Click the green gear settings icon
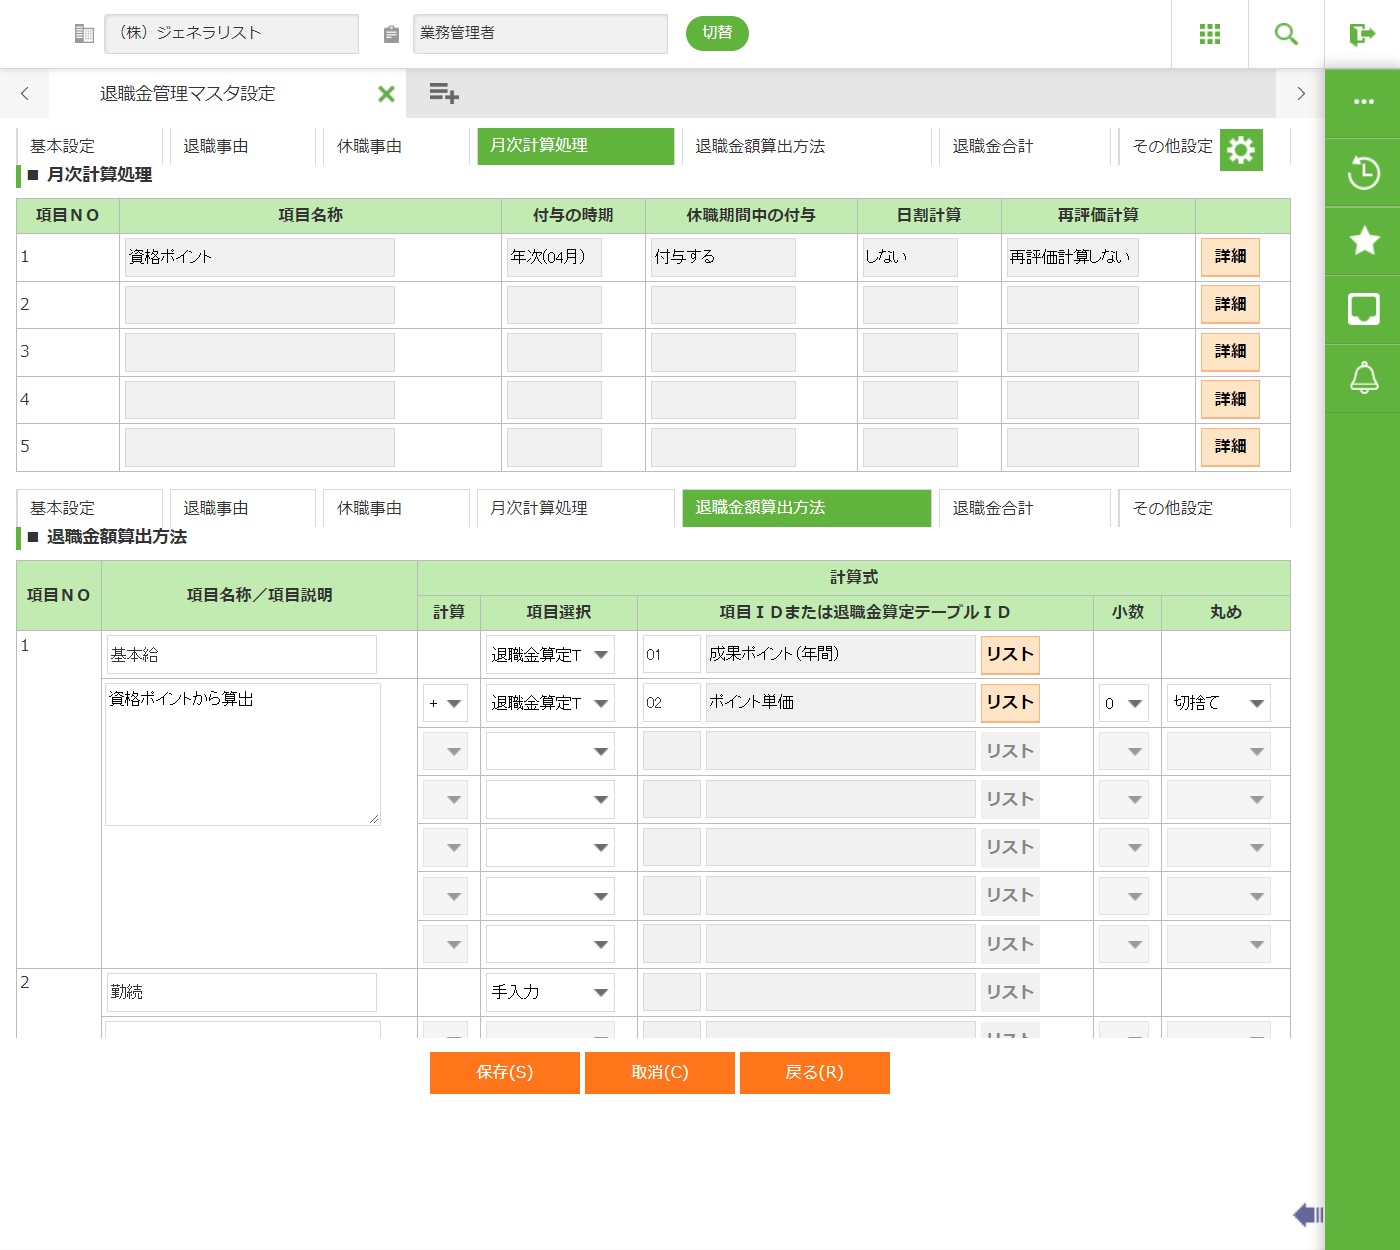This screenshot has height=1250, width=1400. click(x=1241, y=150)
